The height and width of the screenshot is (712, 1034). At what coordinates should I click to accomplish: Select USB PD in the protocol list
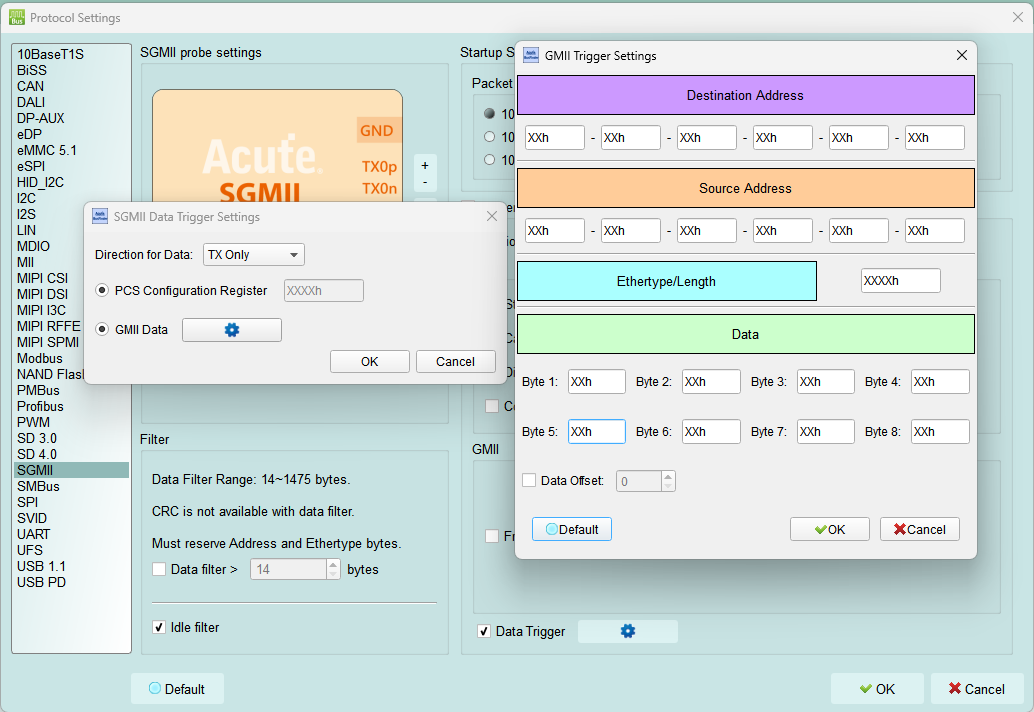pyautogui.click(x=71, y=582)
